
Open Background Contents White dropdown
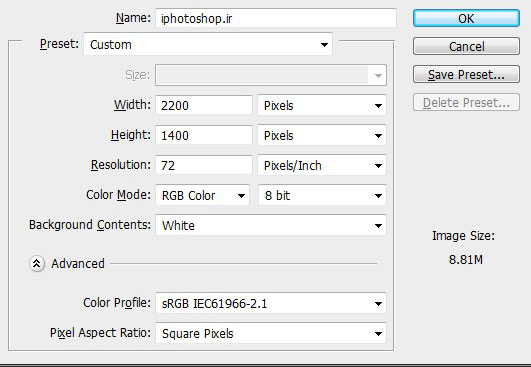[x=271, y=225]
